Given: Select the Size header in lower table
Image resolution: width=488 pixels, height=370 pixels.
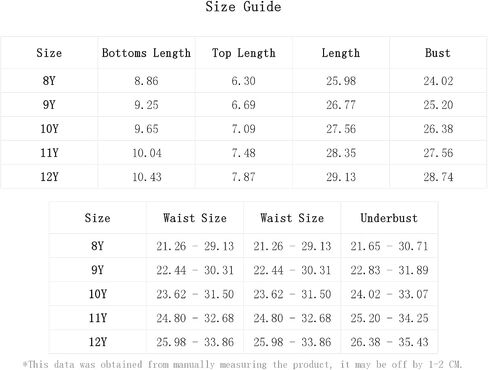Looking at the screenshot, I should point(97,218).
